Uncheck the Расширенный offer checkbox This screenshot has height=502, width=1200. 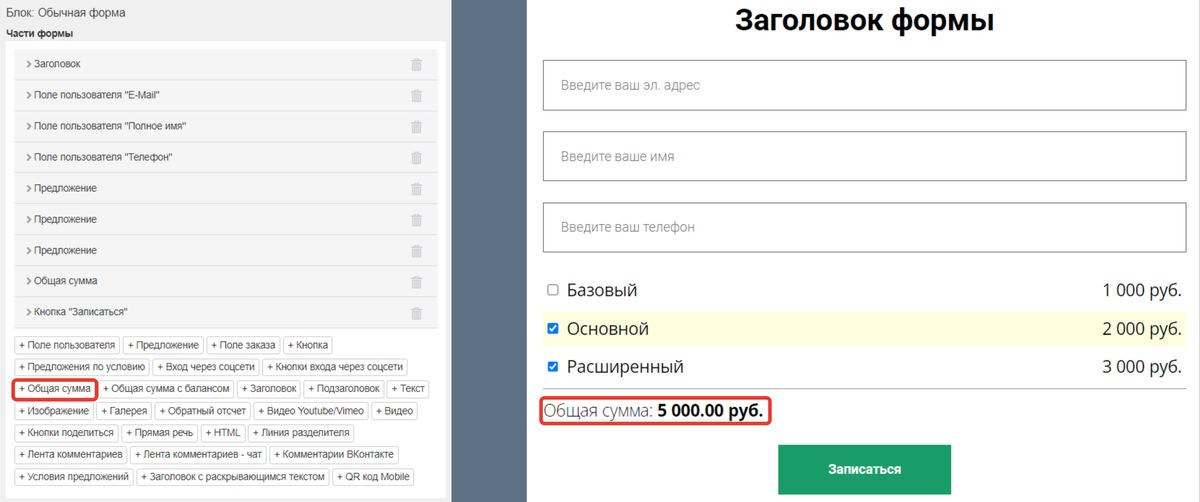tap(553, 367)
